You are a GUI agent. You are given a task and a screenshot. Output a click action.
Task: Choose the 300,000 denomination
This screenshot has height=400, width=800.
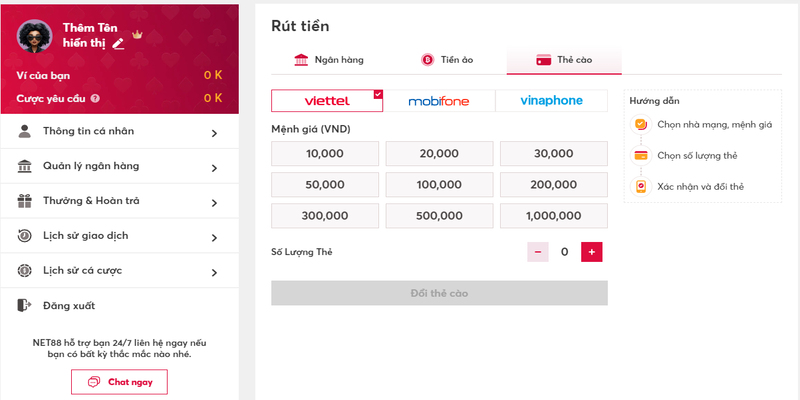point(325,216)
